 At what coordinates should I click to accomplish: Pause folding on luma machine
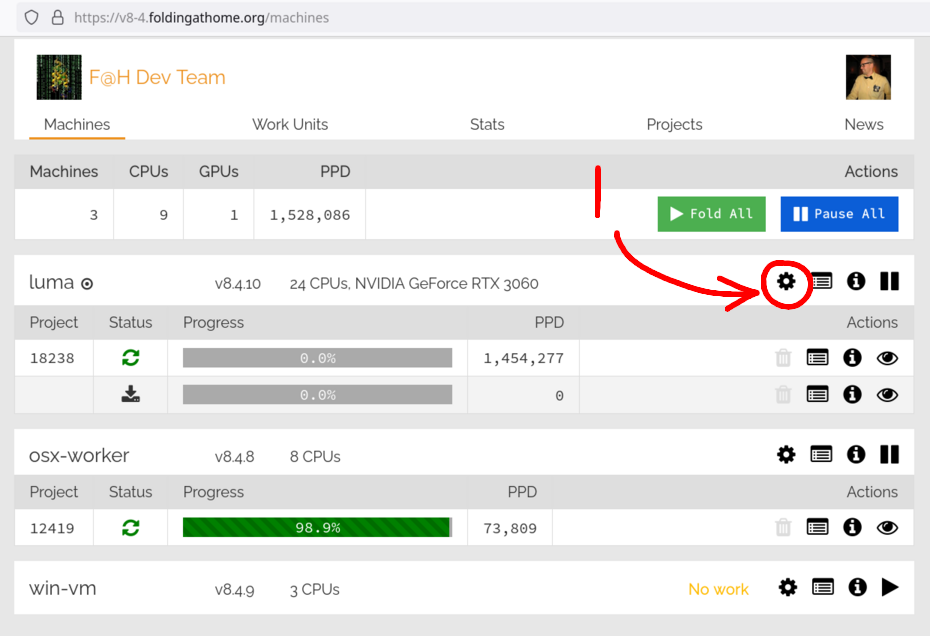click(890, 281)
